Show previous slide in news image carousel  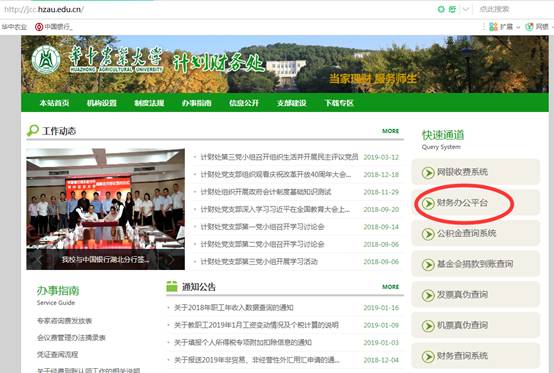(39, 260)
